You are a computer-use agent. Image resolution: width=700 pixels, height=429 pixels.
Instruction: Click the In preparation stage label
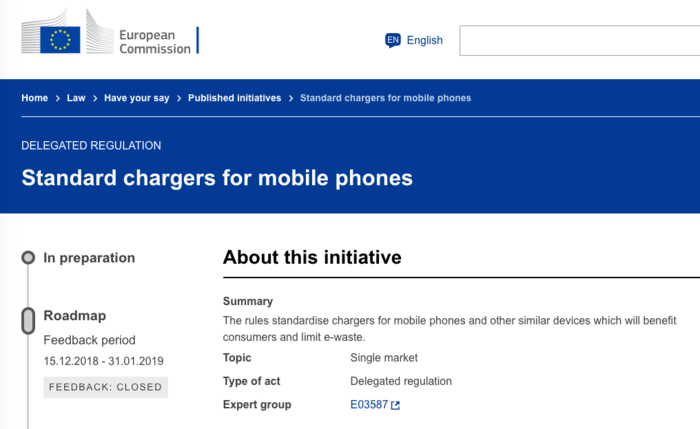[89, 258]
